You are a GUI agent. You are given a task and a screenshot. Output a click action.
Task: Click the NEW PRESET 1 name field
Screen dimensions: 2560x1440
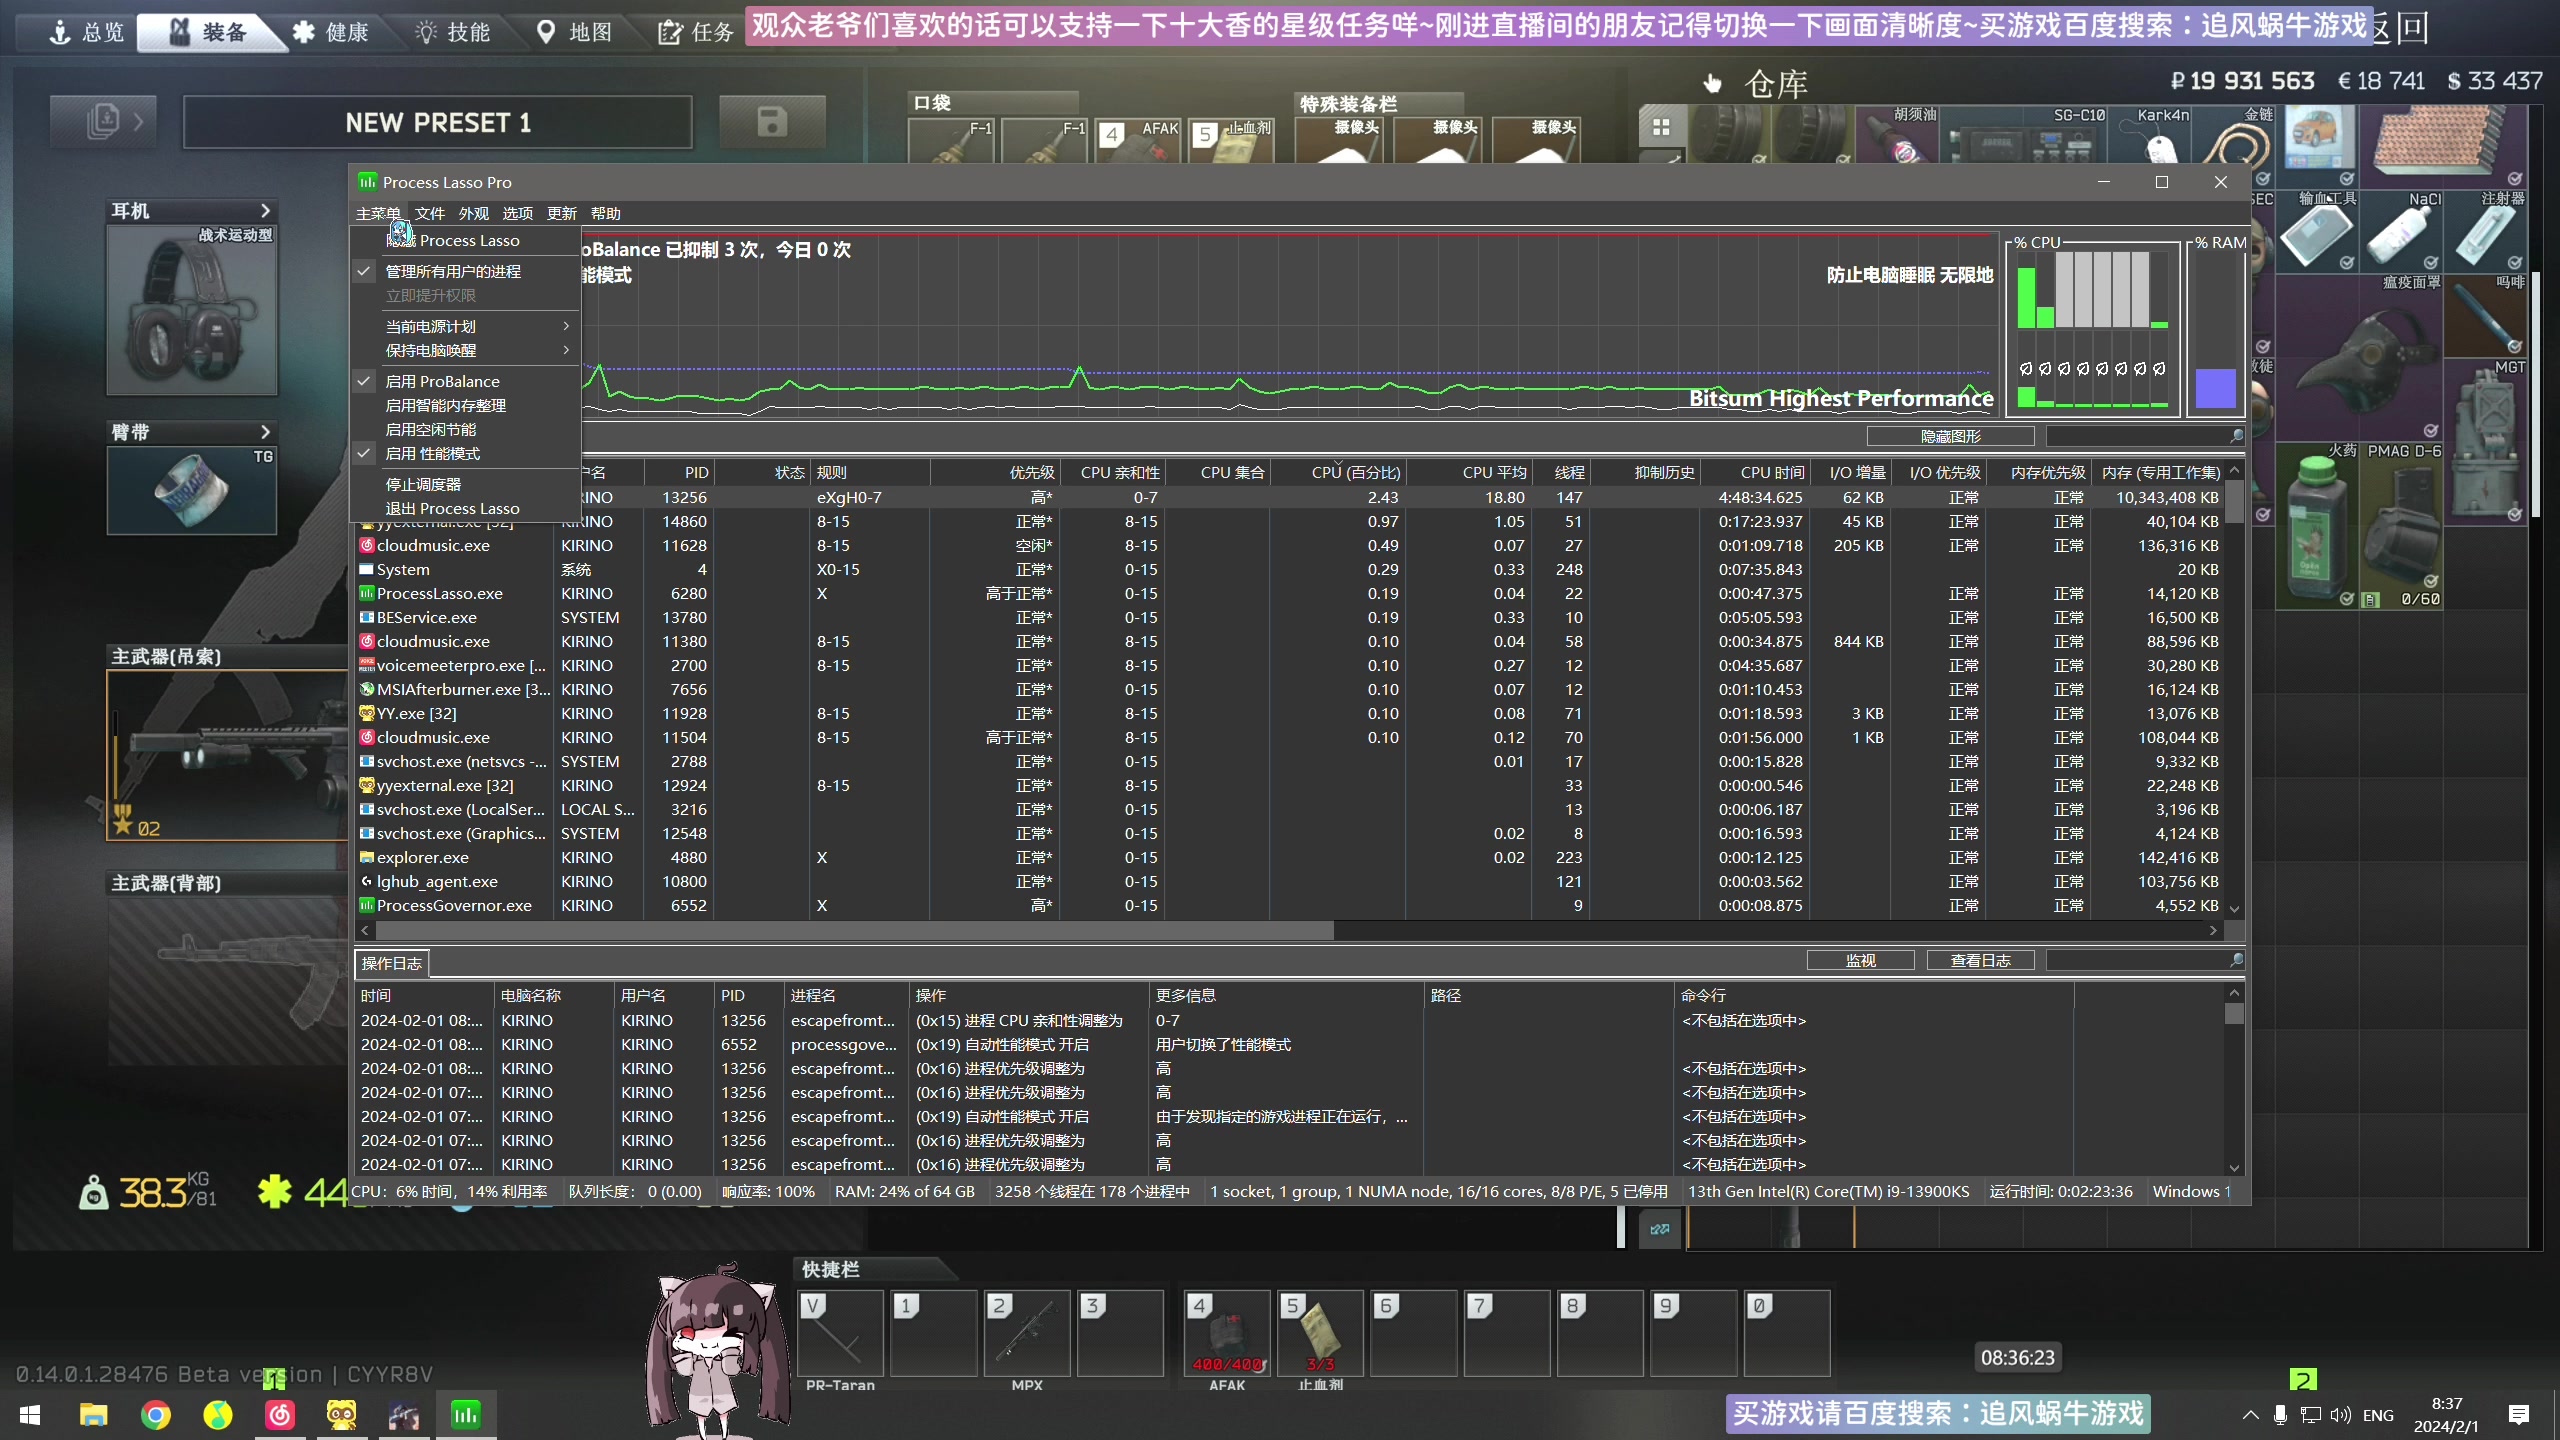[x=438, y=122]
